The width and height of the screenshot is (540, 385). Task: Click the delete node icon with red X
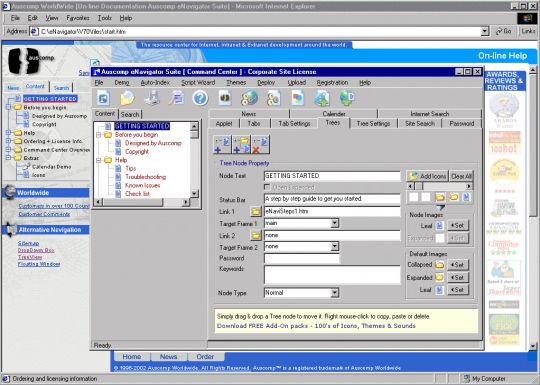coord(260,145)
